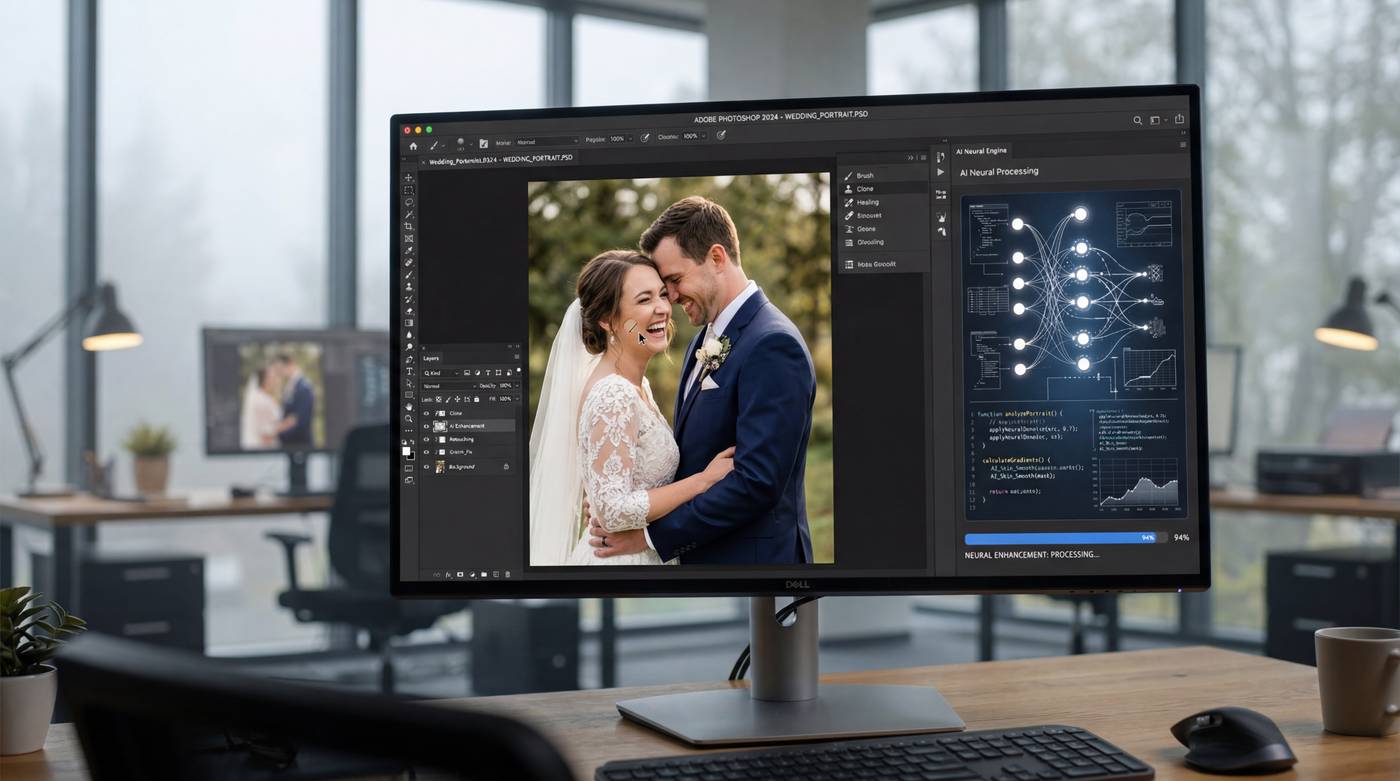This screenshot has height=781, width=1400.
Task: Hide the Clone layer with its eye icon
Action: [x=426, y=413]
